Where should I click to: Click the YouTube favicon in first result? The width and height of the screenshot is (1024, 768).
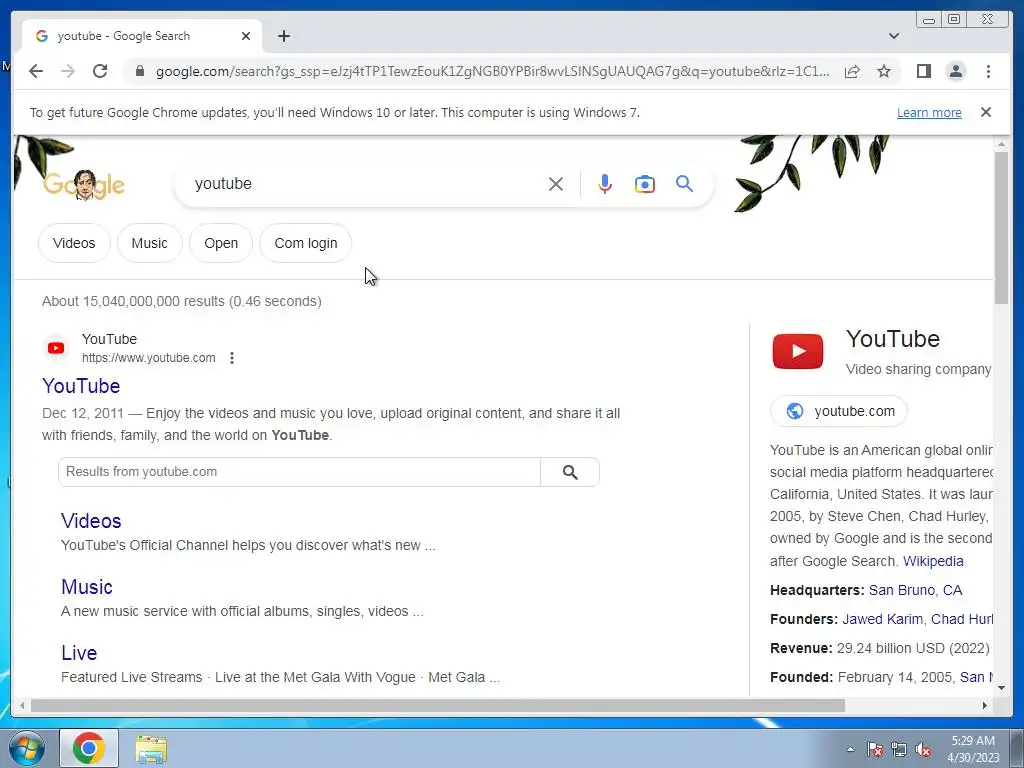(x=56, y=348)
